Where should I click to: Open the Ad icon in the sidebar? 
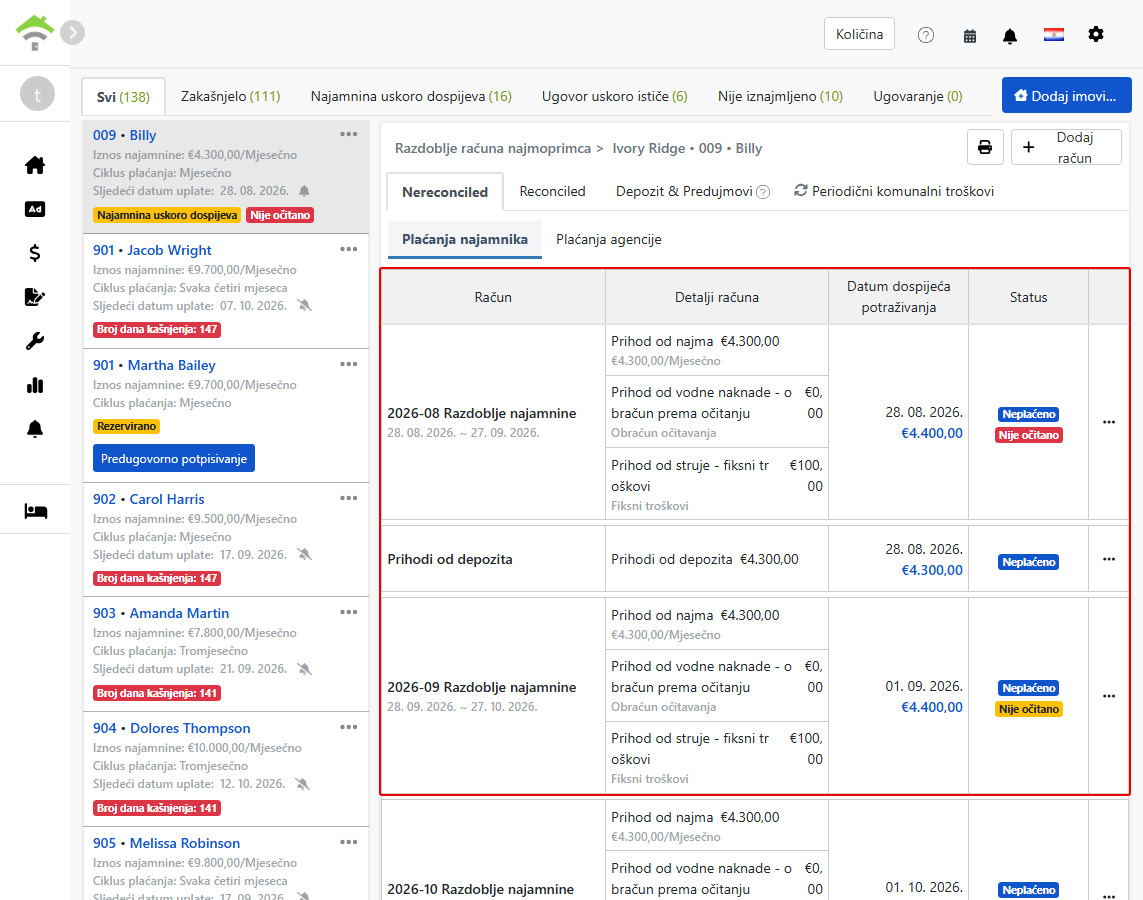click(35, 209)
